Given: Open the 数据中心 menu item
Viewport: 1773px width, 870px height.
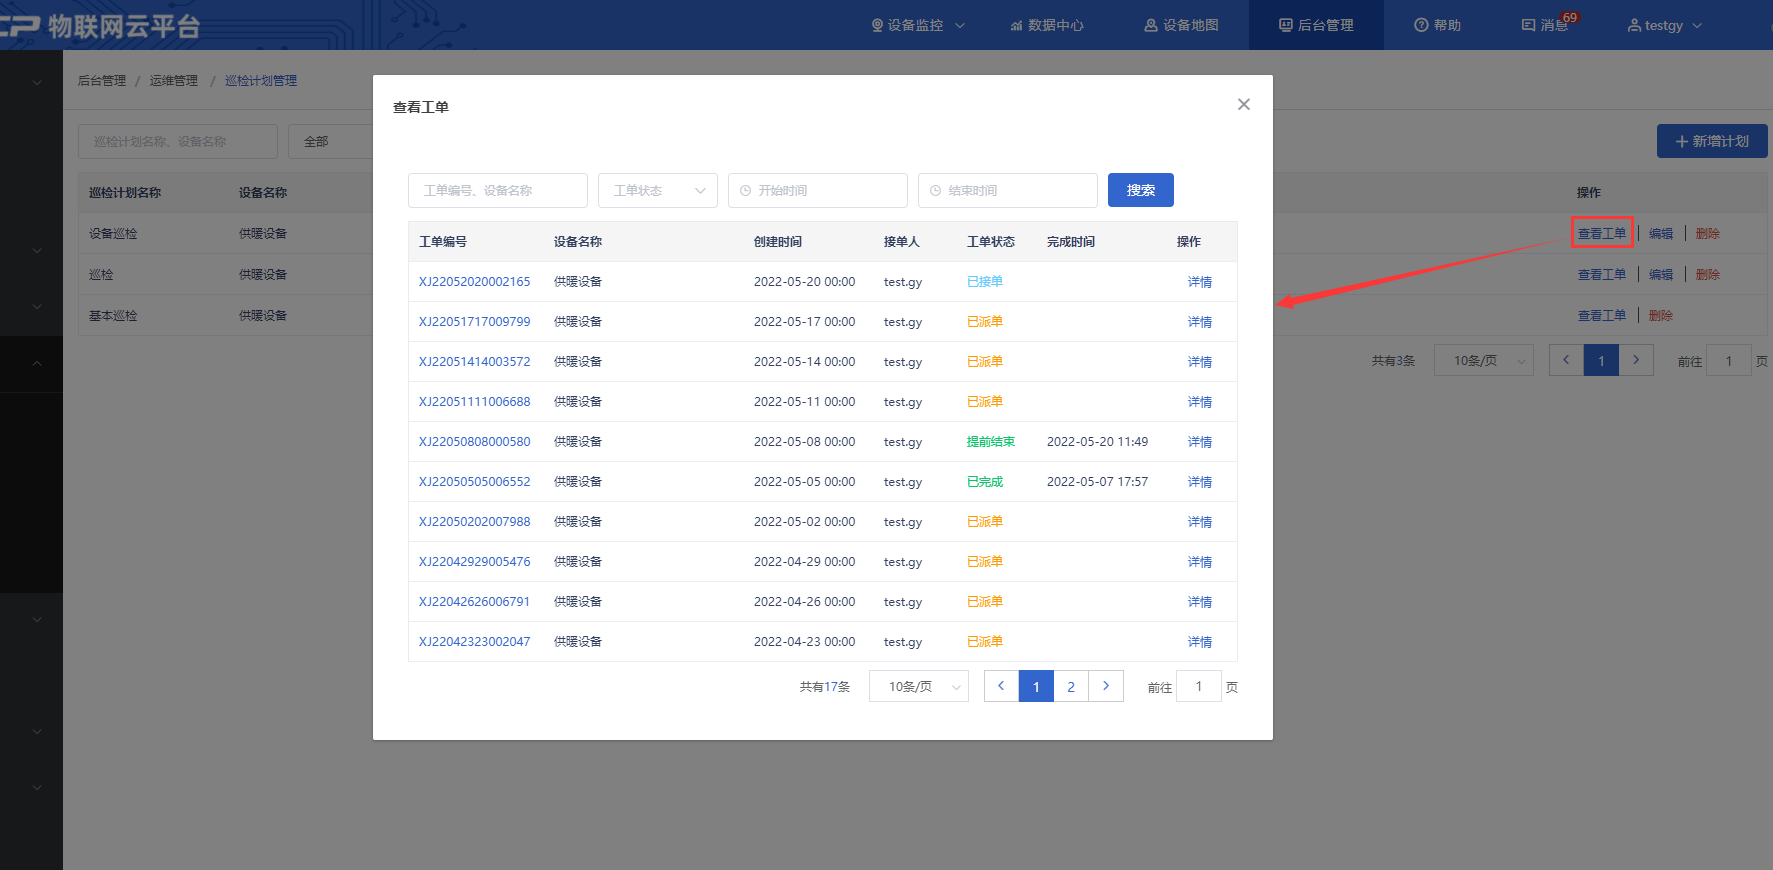Looking at the screenshot, I should 1046,25.
